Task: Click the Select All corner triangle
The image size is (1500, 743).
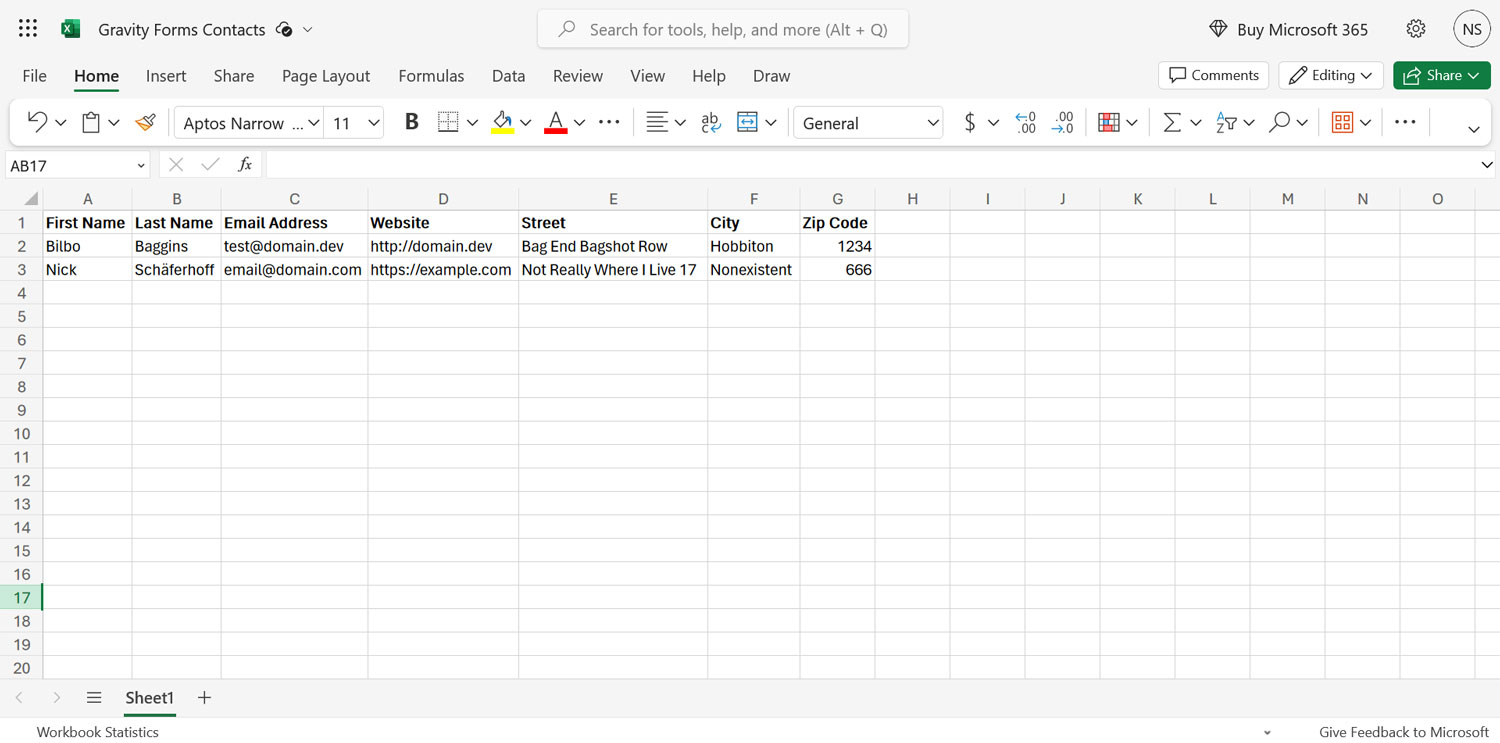Action: pos(31,199)
